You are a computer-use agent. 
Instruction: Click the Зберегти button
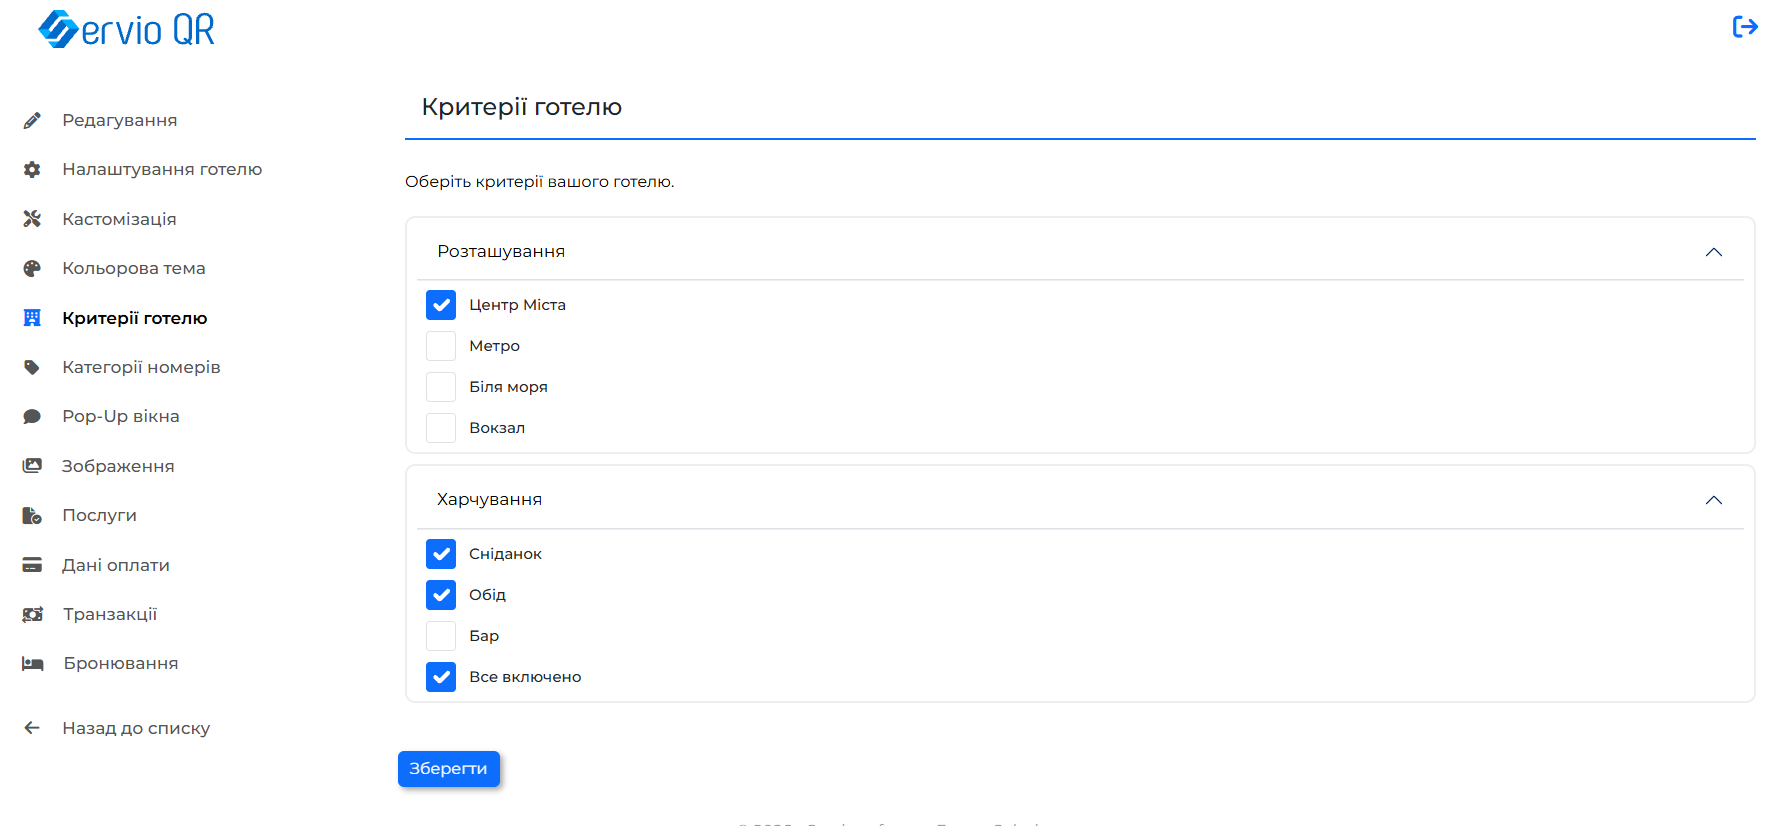449,769
